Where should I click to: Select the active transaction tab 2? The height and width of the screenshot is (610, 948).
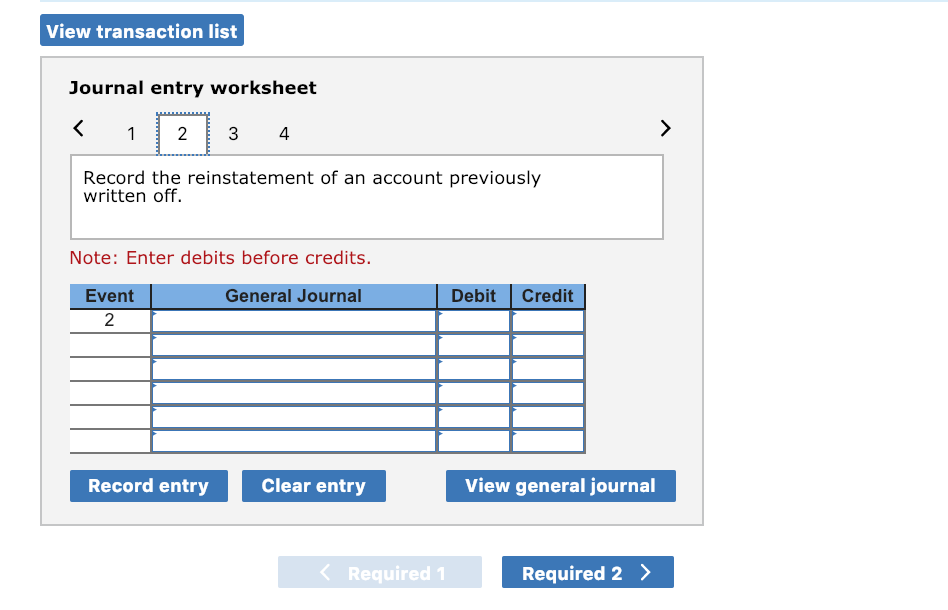[182, 133]
